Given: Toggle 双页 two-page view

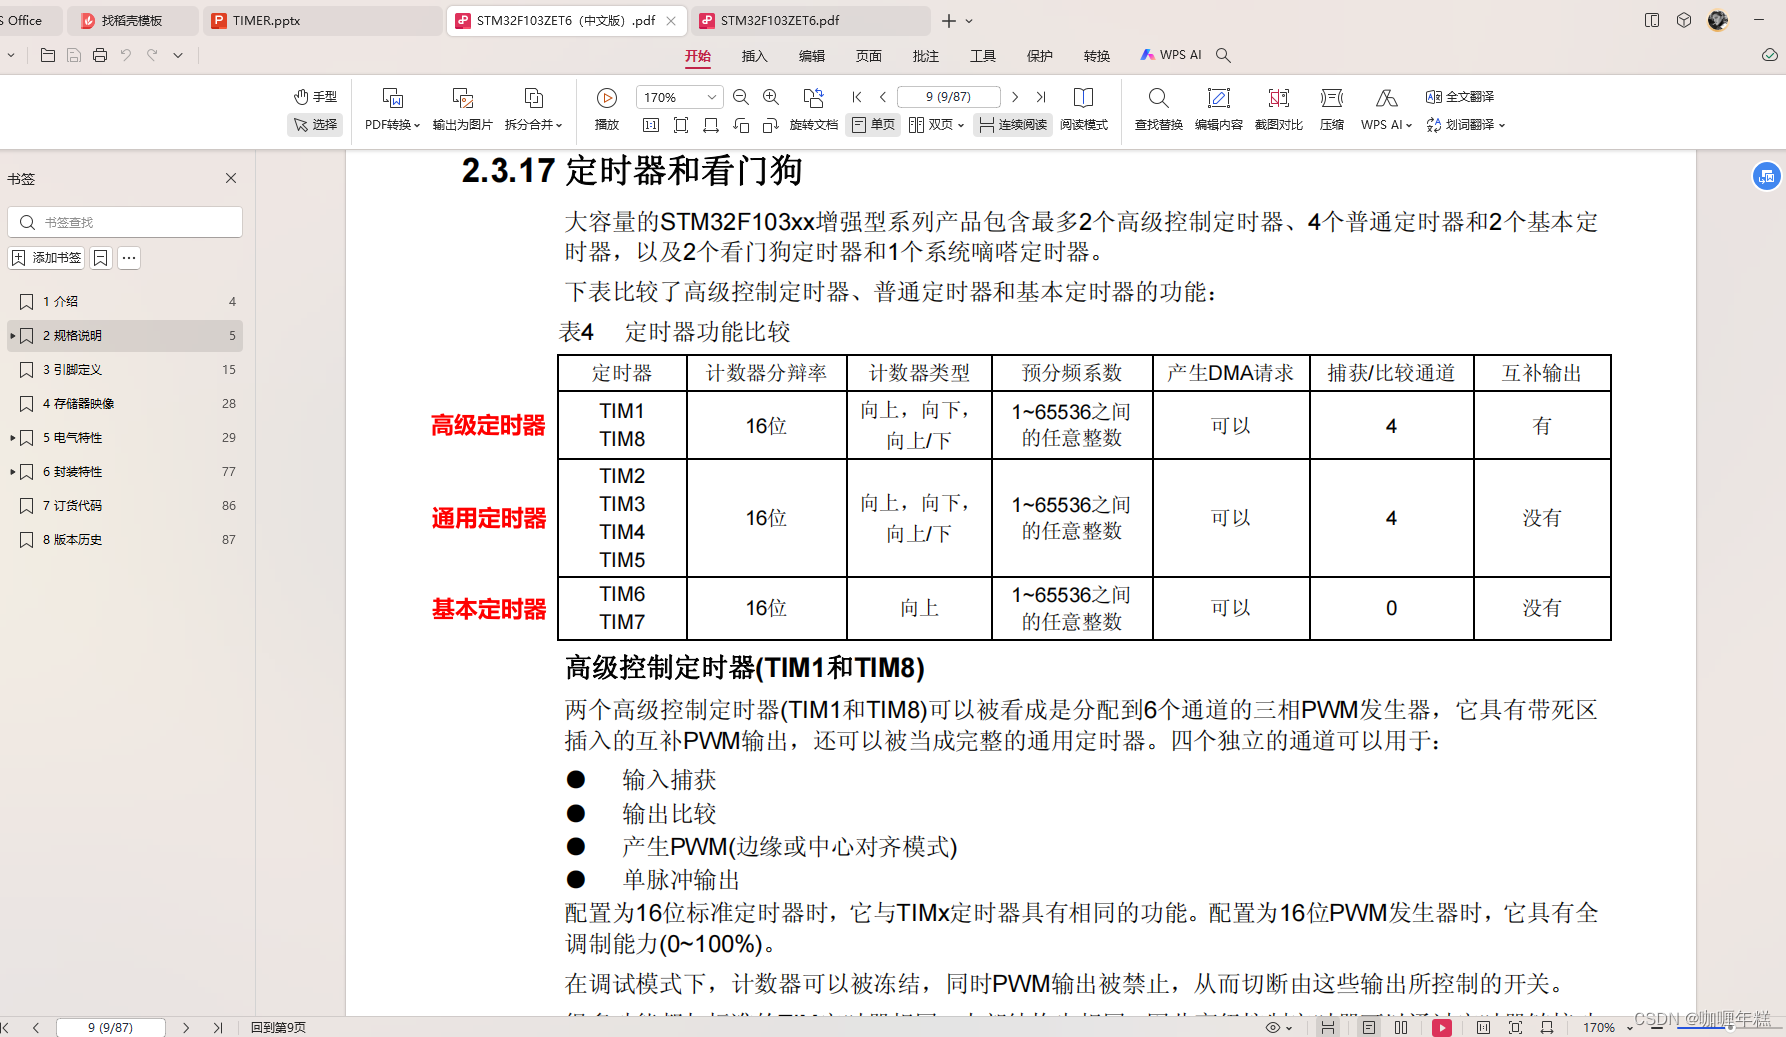Looking at the screenshot, I should tap(931, 125).
